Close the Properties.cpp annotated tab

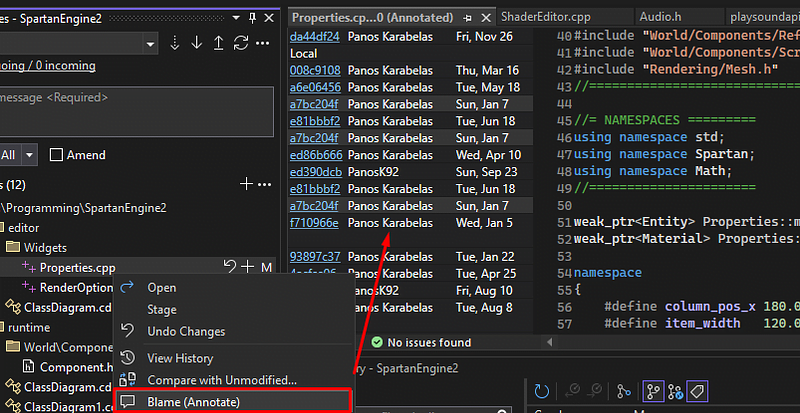coord(486,18)
